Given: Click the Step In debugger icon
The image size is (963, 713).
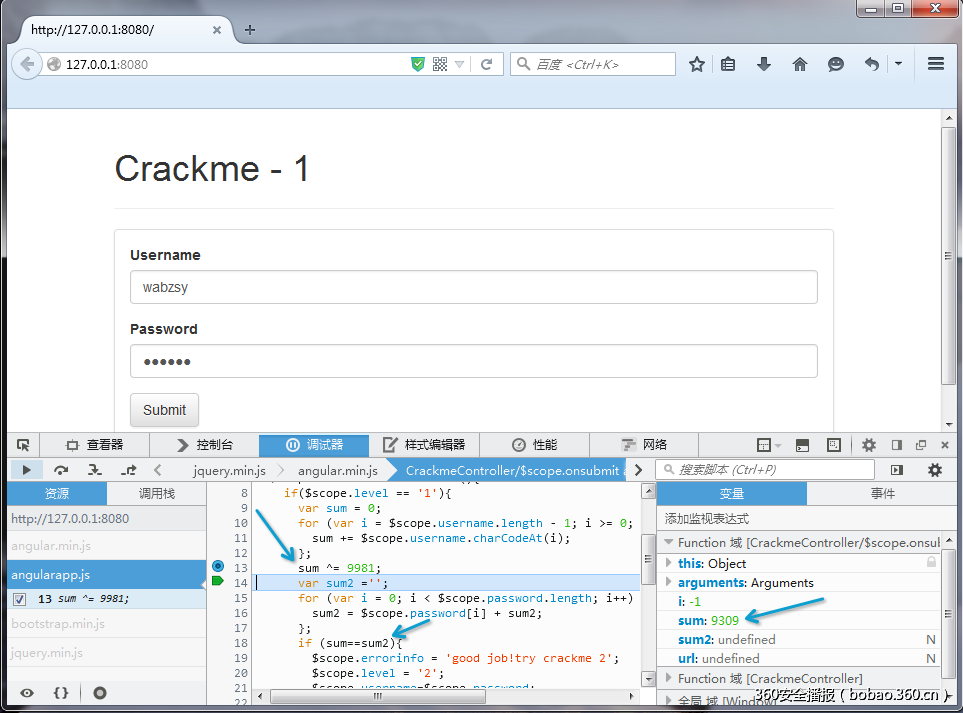Looking at the screenshot, I should [94, 469].
